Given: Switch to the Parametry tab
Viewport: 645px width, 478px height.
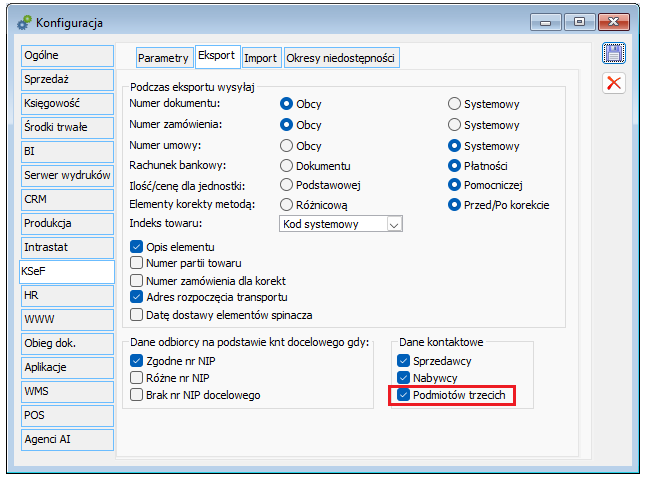Looking at the screenshot, I should [163, 58].
